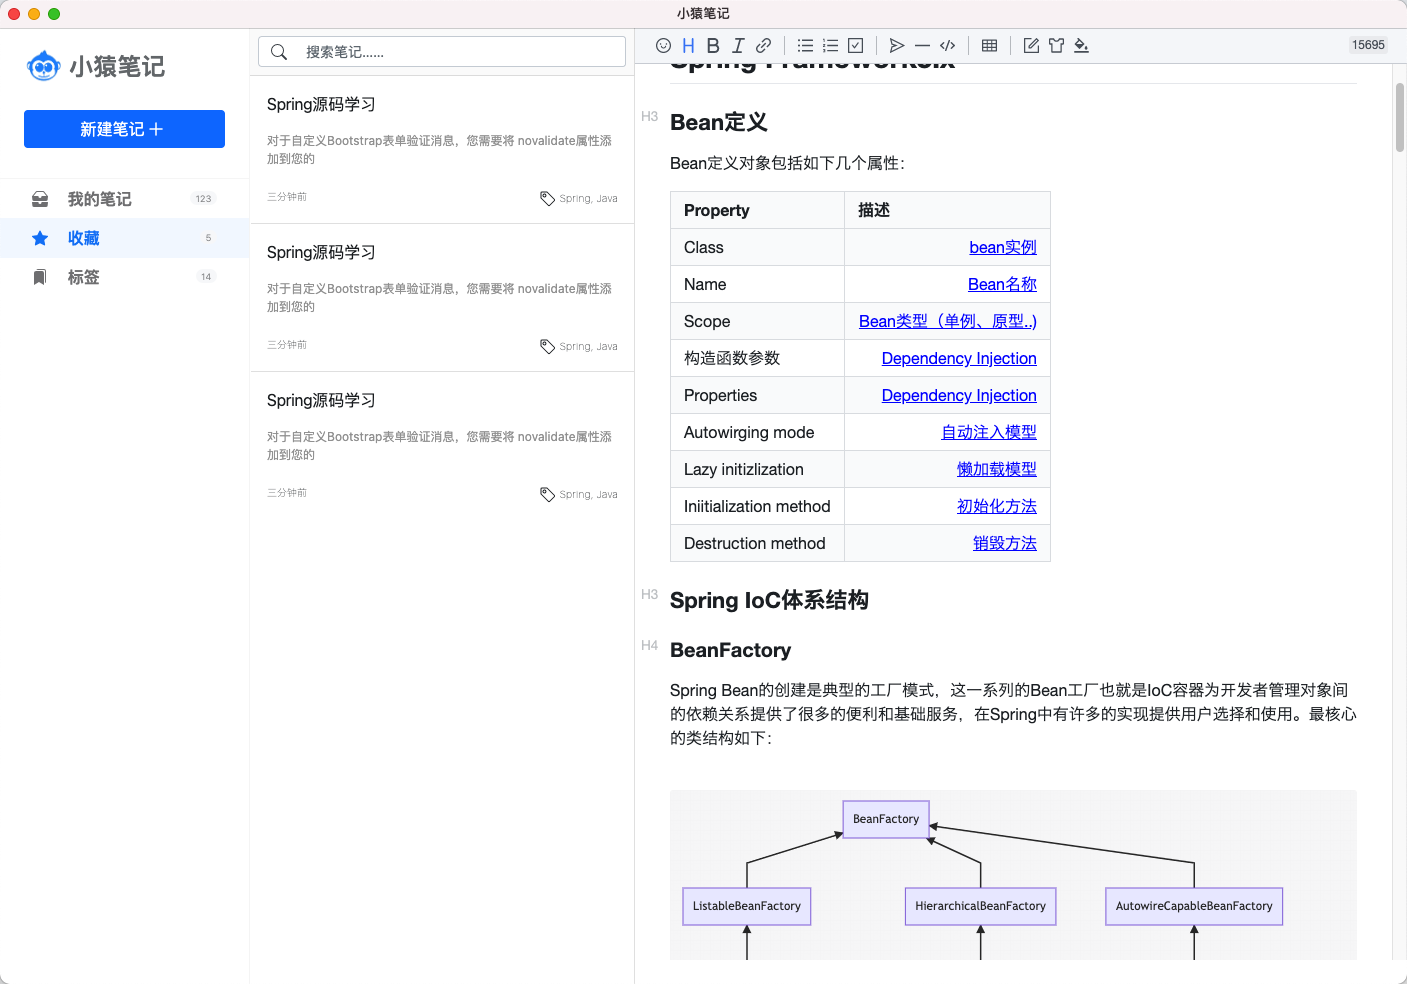The height and width of the screenshot is (984, 1407).
Task: Insert a code block with the </> icon
Action: click(948, 45)
